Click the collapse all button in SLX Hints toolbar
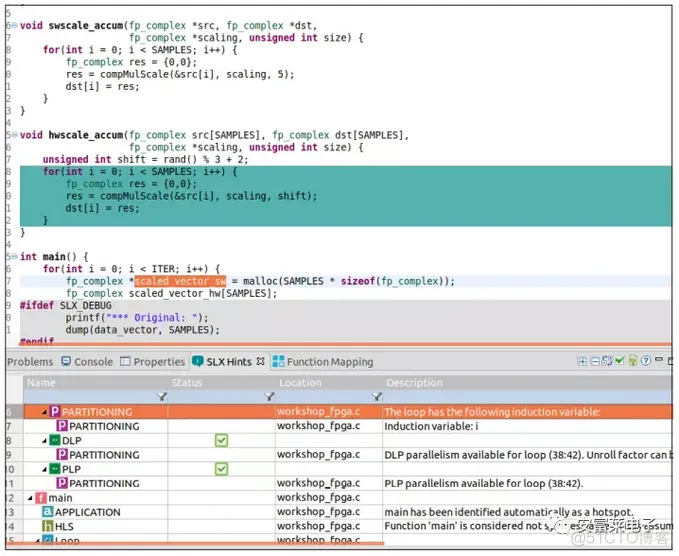Viewport: 679px width, 556px height. pos(595,361)
